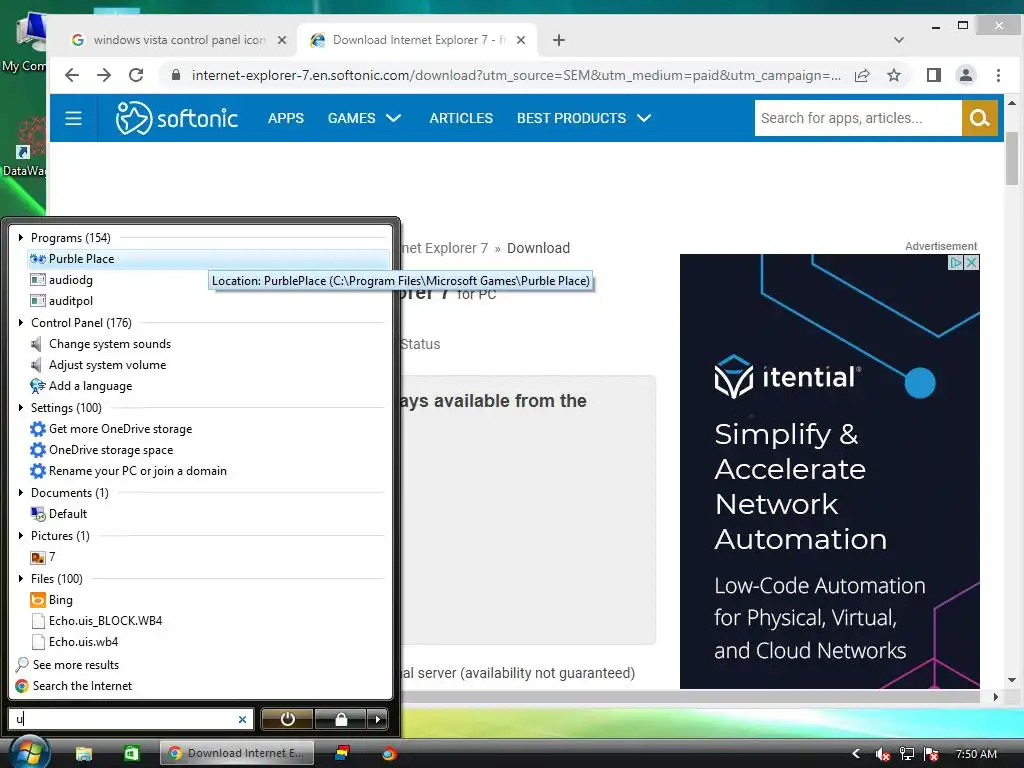
Task: Open Softonic hamburger menu
Action: coord(73,118)
